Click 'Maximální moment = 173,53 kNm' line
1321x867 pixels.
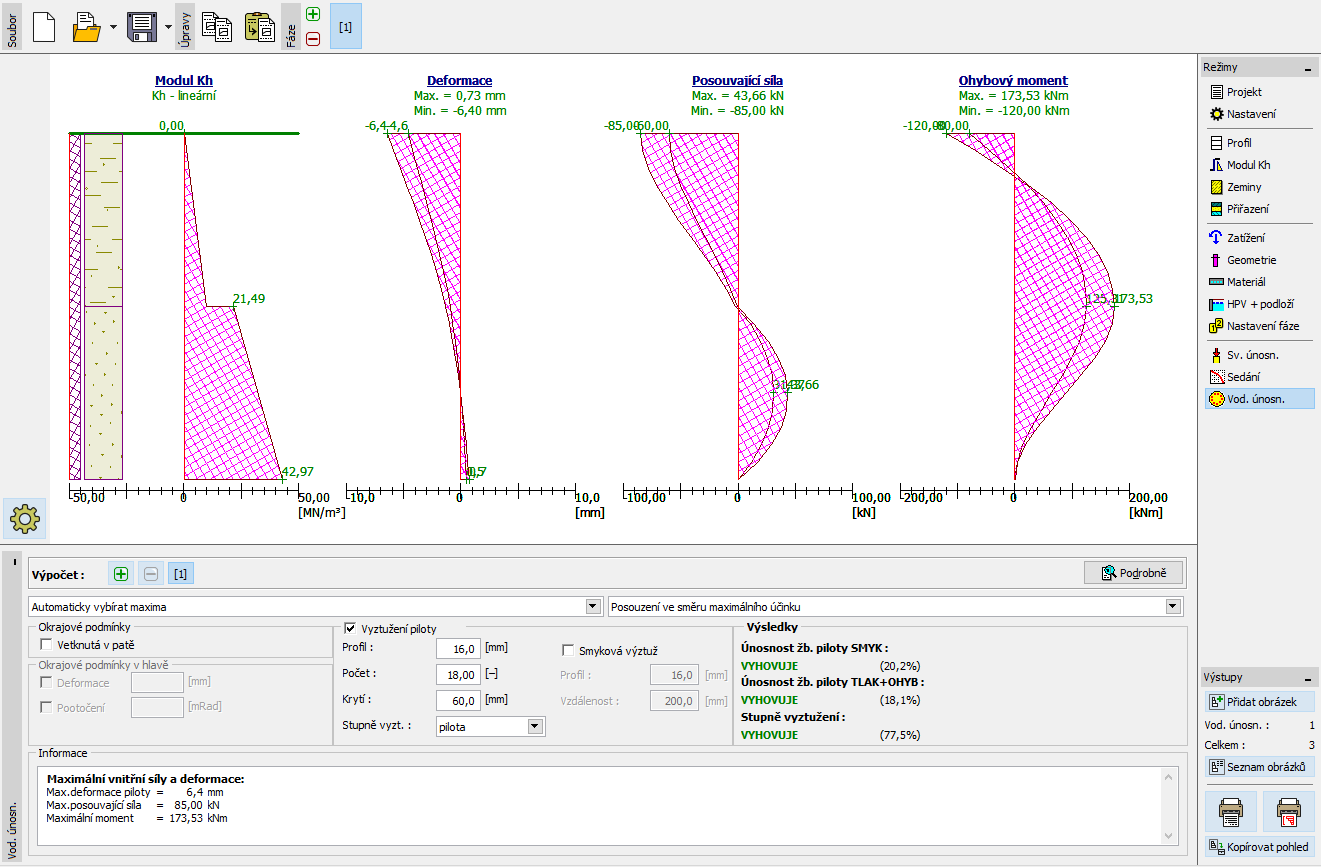tap(137, 818)
